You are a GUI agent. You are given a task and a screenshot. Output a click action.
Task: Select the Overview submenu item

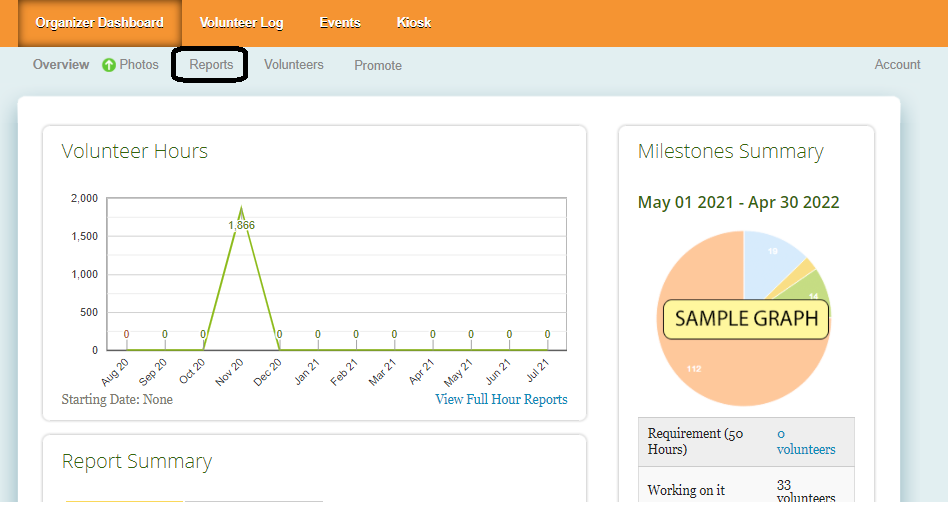[x=61, y=65]
